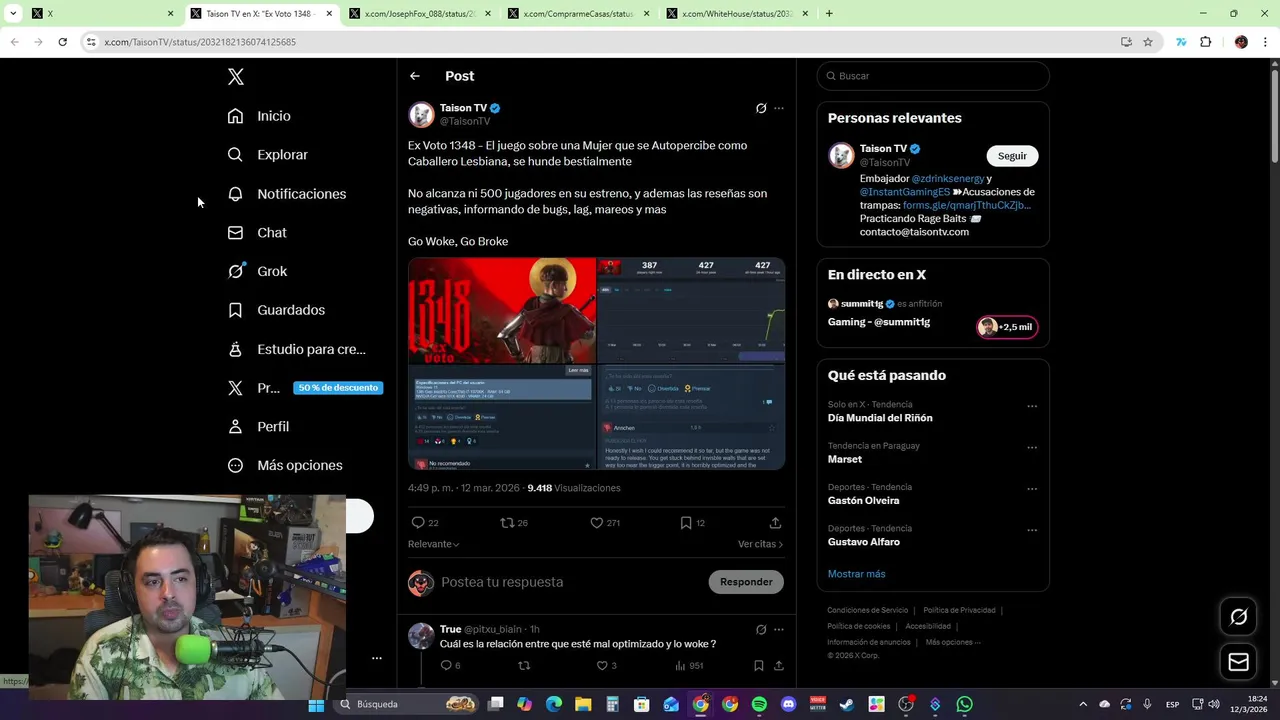Viewport: 1280px width, 720px height.
Task: Open summit1g live Gaming broadcast
Action: pos(878,322)
